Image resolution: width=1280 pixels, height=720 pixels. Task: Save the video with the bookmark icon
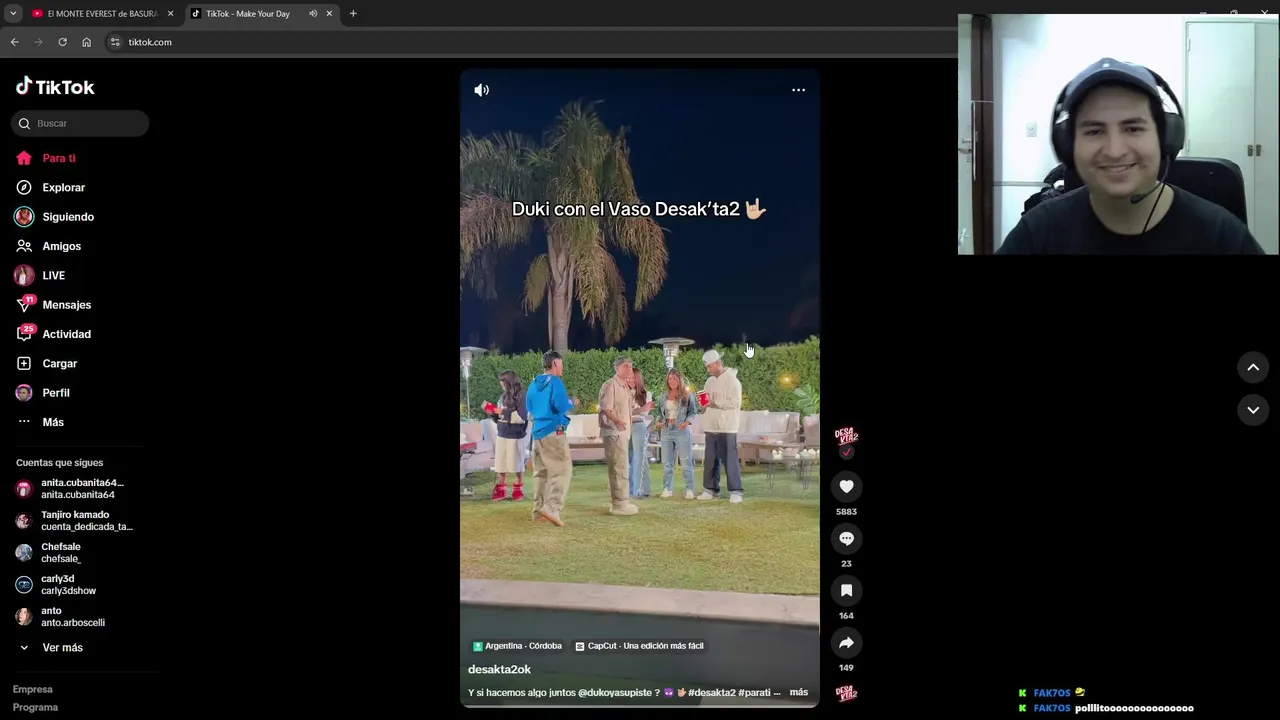point(846,590)
